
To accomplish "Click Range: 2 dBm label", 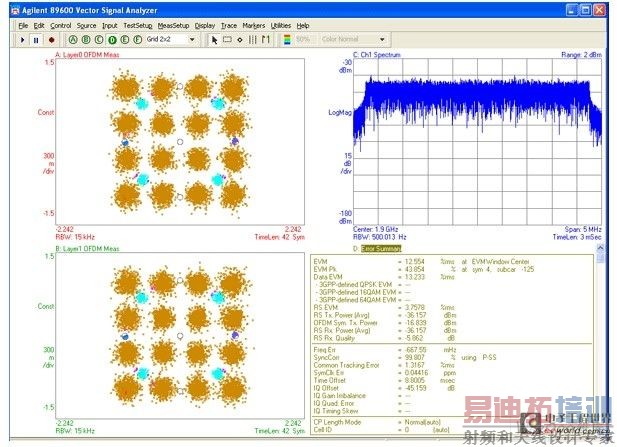I will [x=581, y=55].
